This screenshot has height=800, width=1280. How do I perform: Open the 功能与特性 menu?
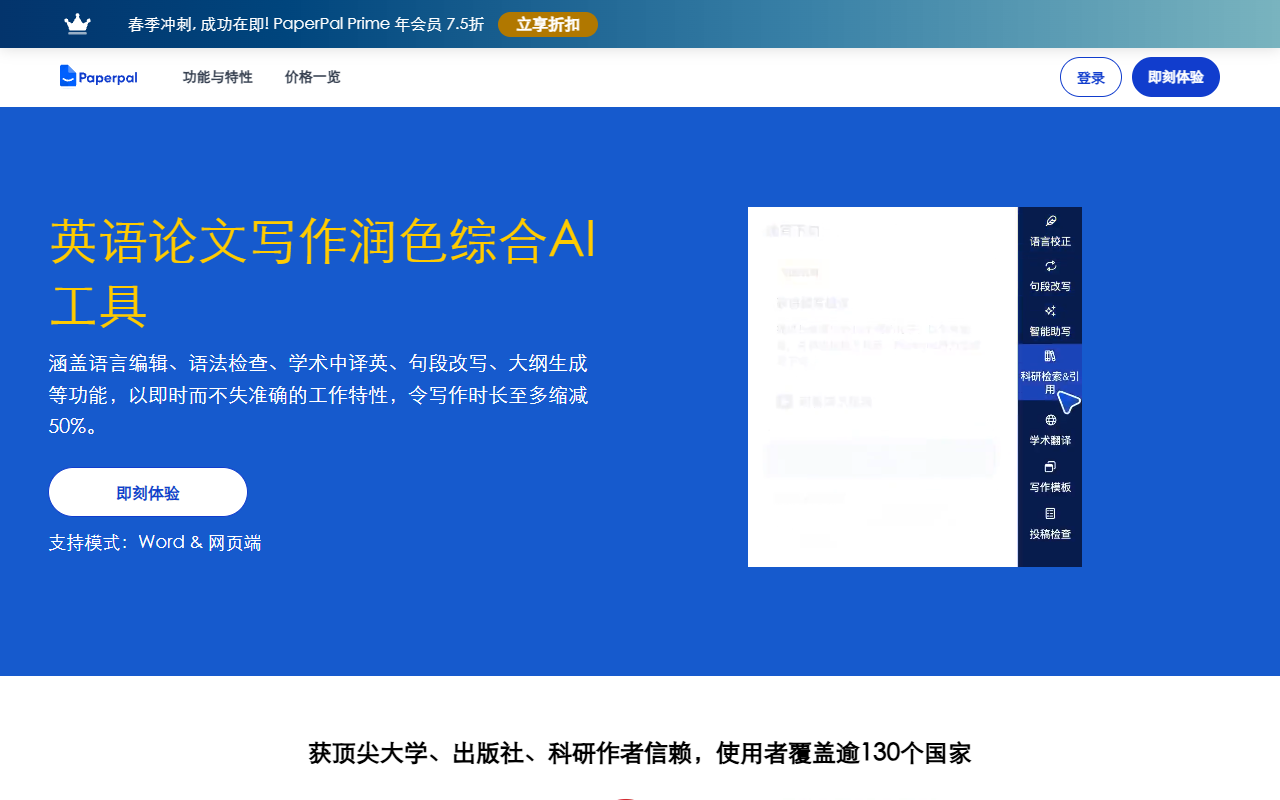pyautogui.click(x=218, y=77)
